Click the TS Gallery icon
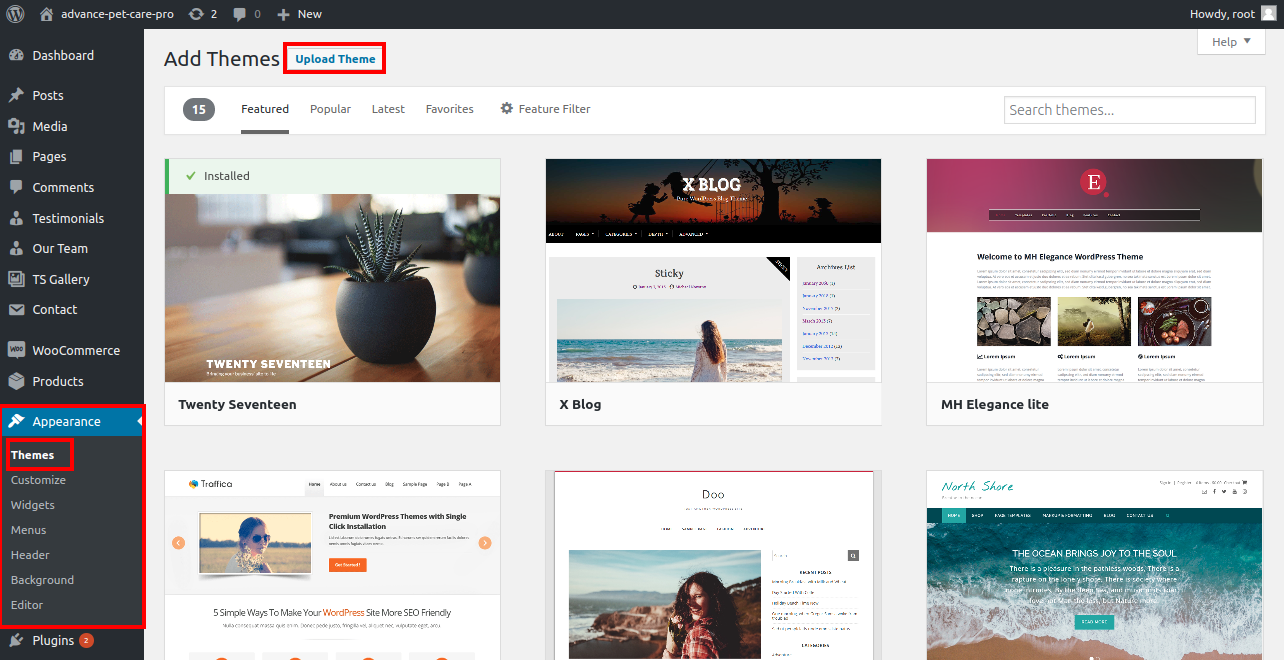Screen dimensions: 1284x660 [16, 280]
